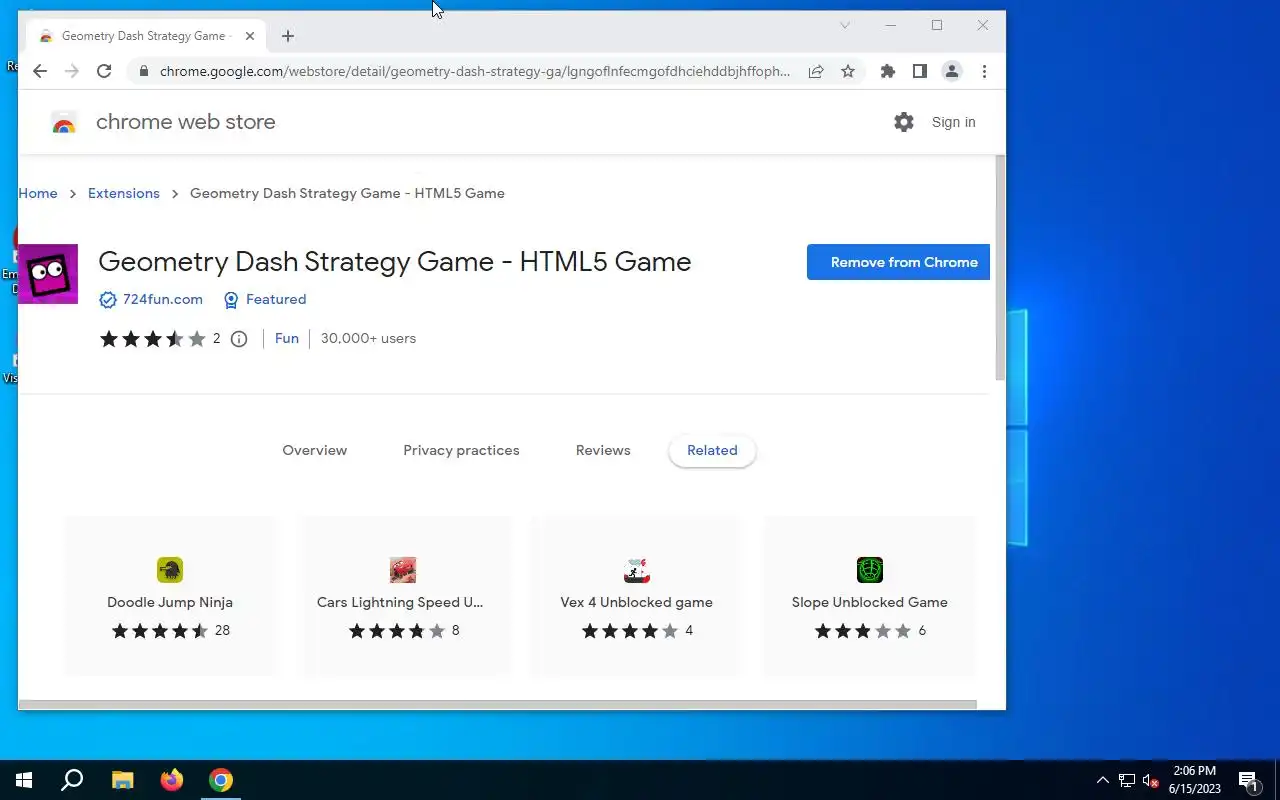Click the Chrome Web Store rainbow logo
This screenshot has width=1280, height=800.
pyautogui.click(x=64, y=123)
